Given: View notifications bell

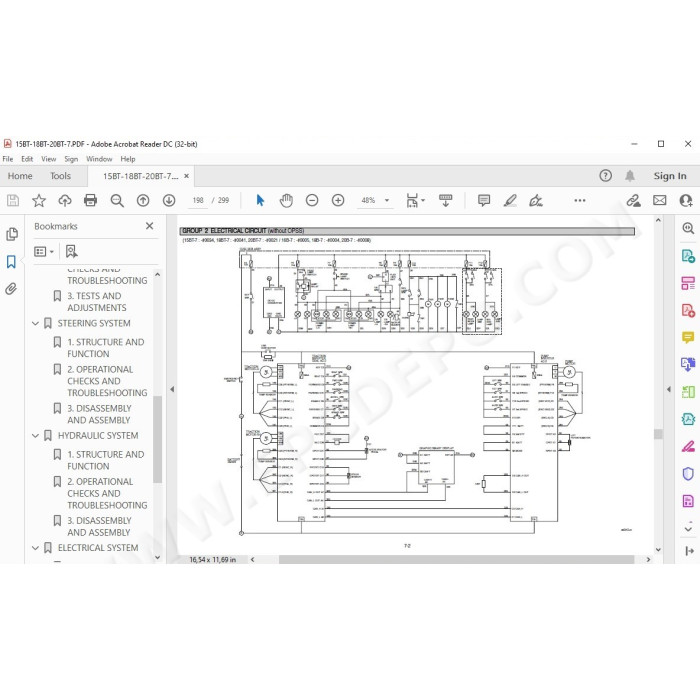Looking at the screenshot, I should point(630,176).
